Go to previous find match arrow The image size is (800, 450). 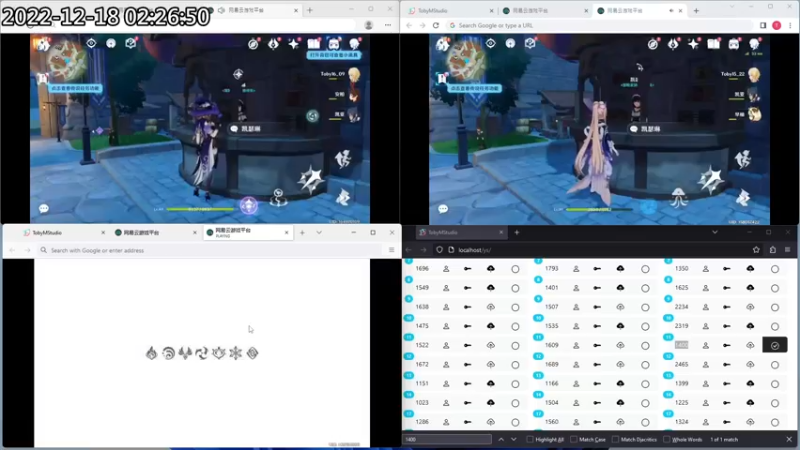(501, 439)
